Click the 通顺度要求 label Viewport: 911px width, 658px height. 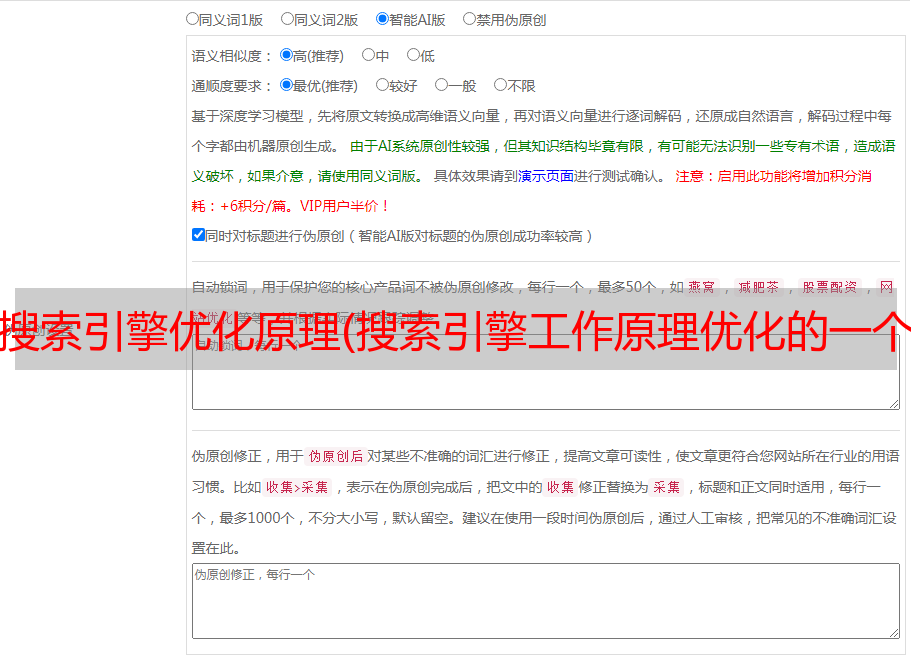pyautogui.click(x=231, y=86)
